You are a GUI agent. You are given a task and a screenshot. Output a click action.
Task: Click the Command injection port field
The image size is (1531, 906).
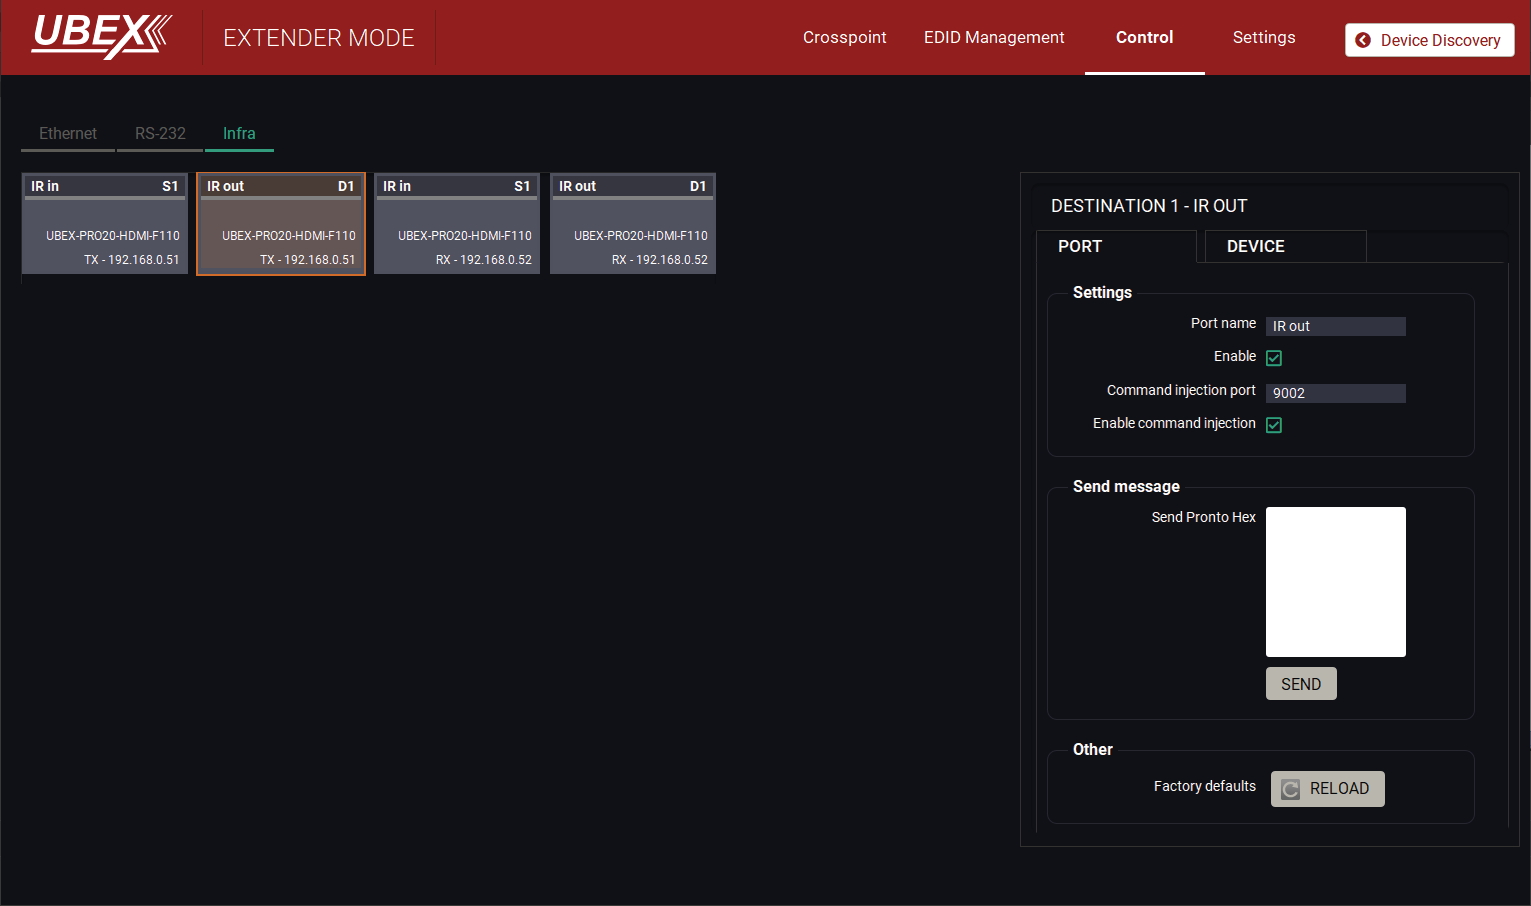[1335, 393]
